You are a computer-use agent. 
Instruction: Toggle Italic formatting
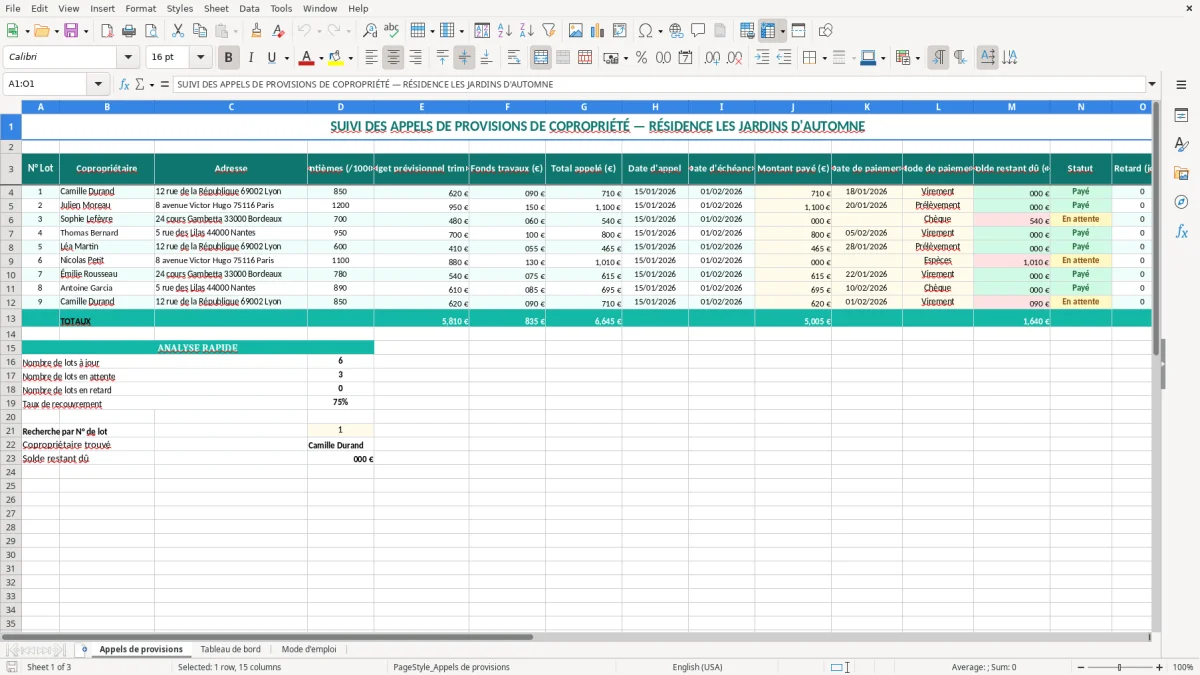(x=250, y=58)
